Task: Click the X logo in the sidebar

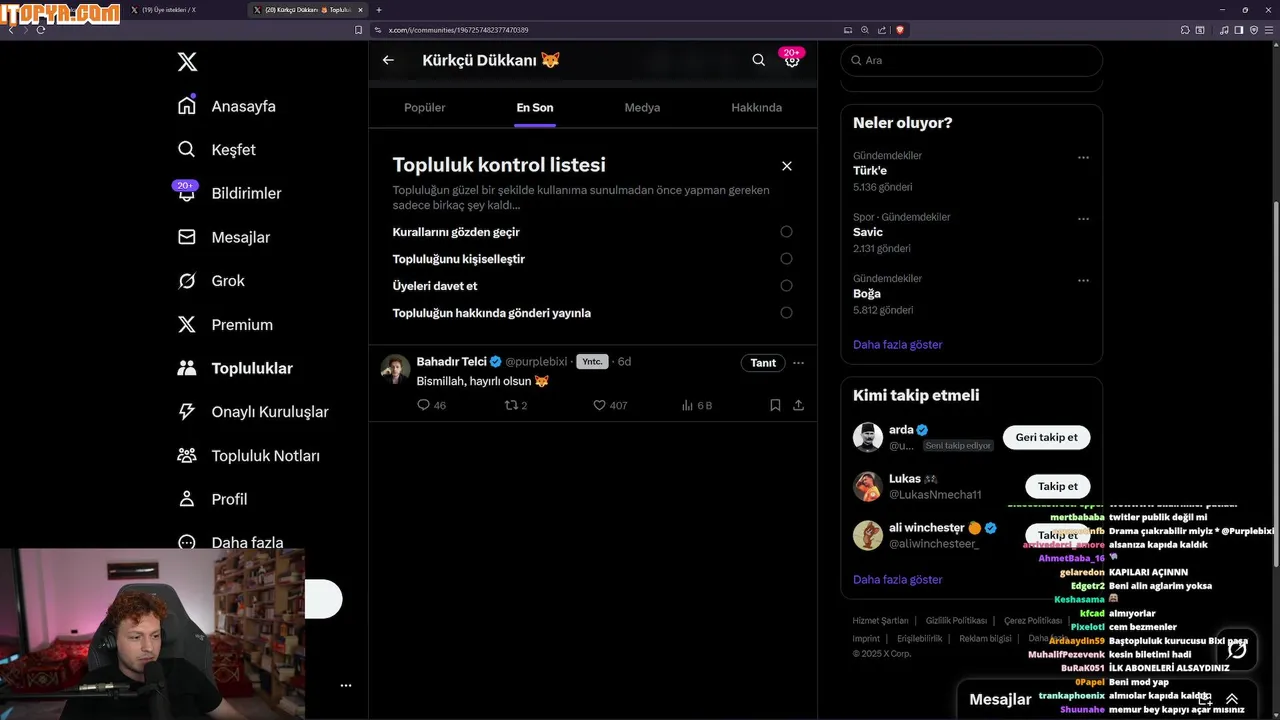Action: (187, 62)
